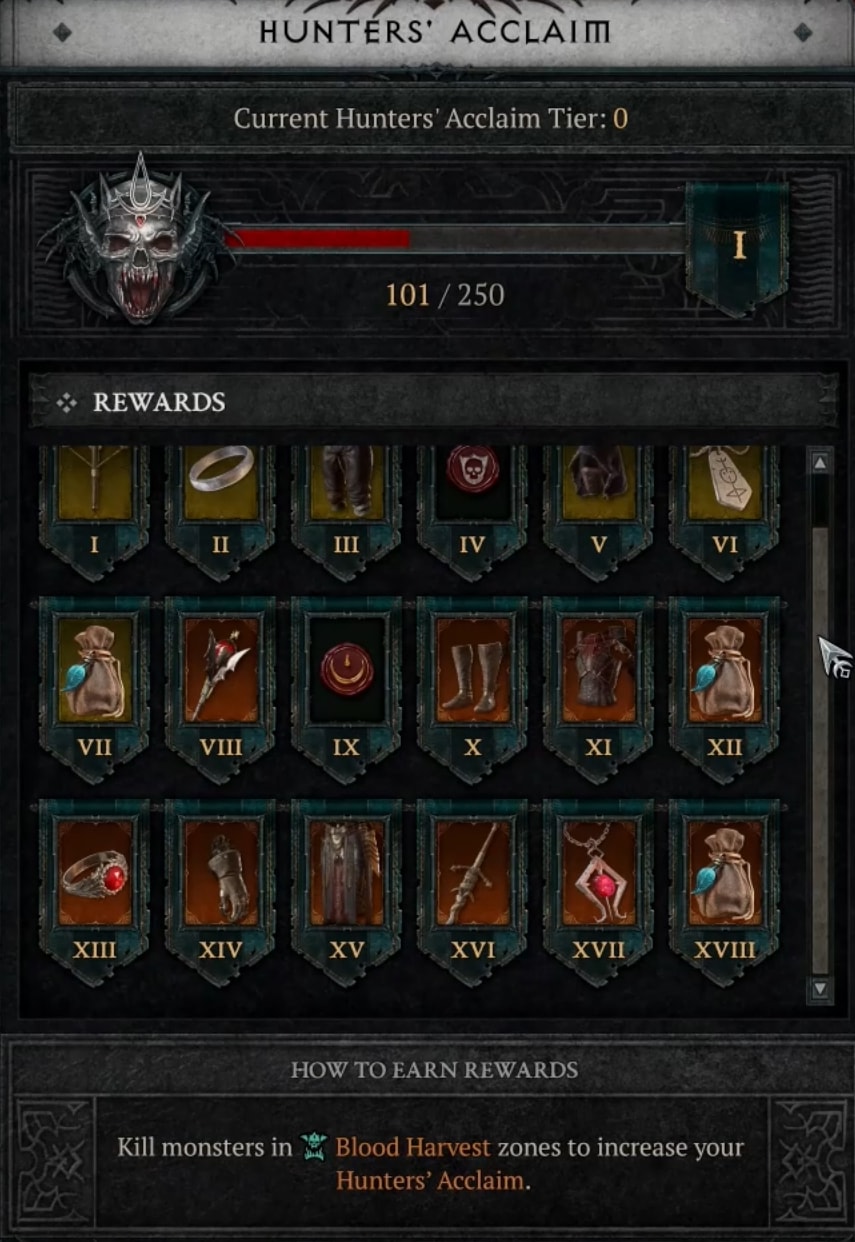Click the Blood Harvest link text
This screenshot has width=855, height=1242.
click(413, 1147)
